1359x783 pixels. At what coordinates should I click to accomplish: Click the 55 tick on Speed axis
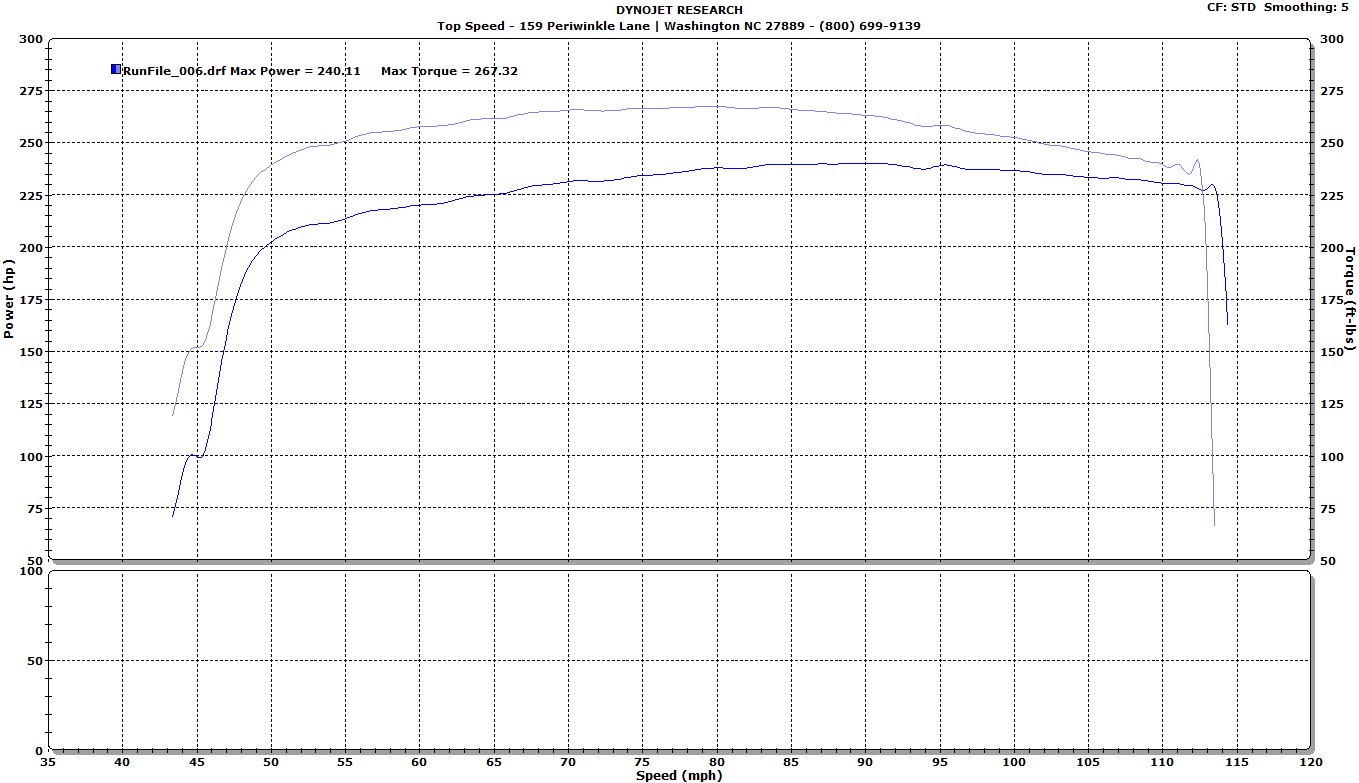pos(345,762)
